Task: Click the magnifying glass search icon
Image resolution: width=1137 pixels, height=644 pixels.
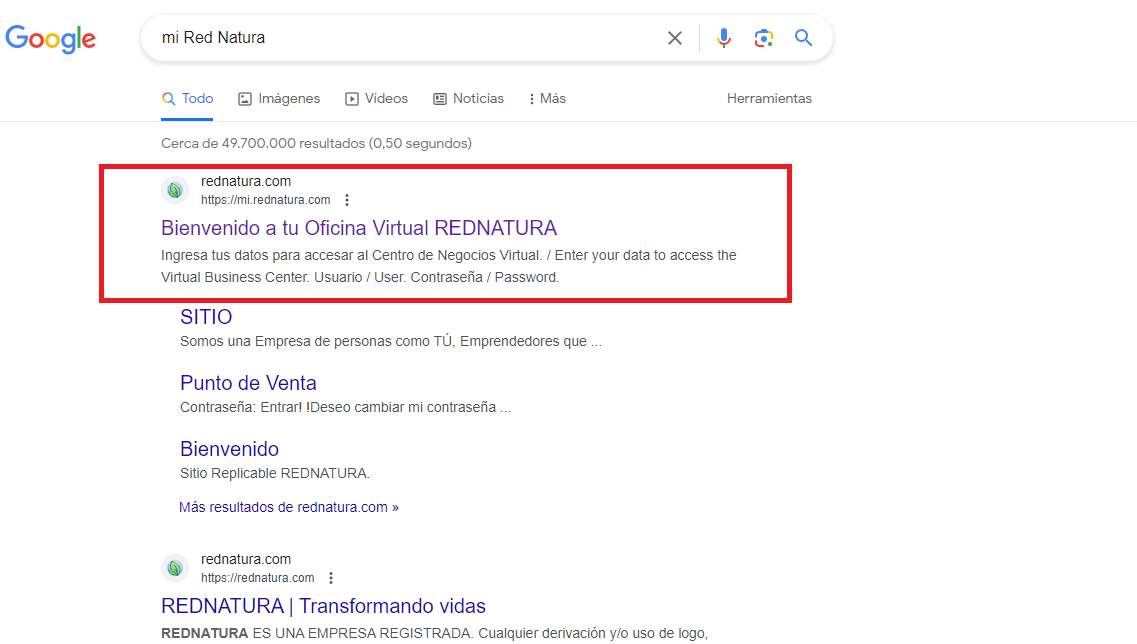Action: (803, 37)
